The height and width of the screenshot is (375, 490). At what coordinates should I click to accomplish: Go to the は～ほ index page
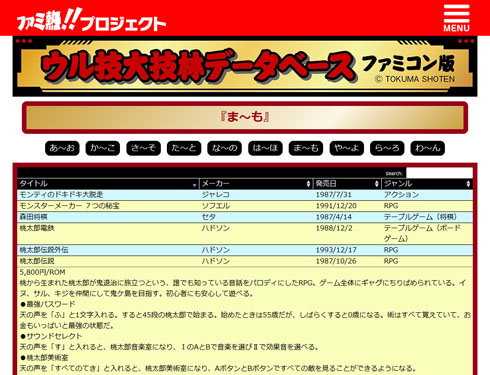coord(265,148)
